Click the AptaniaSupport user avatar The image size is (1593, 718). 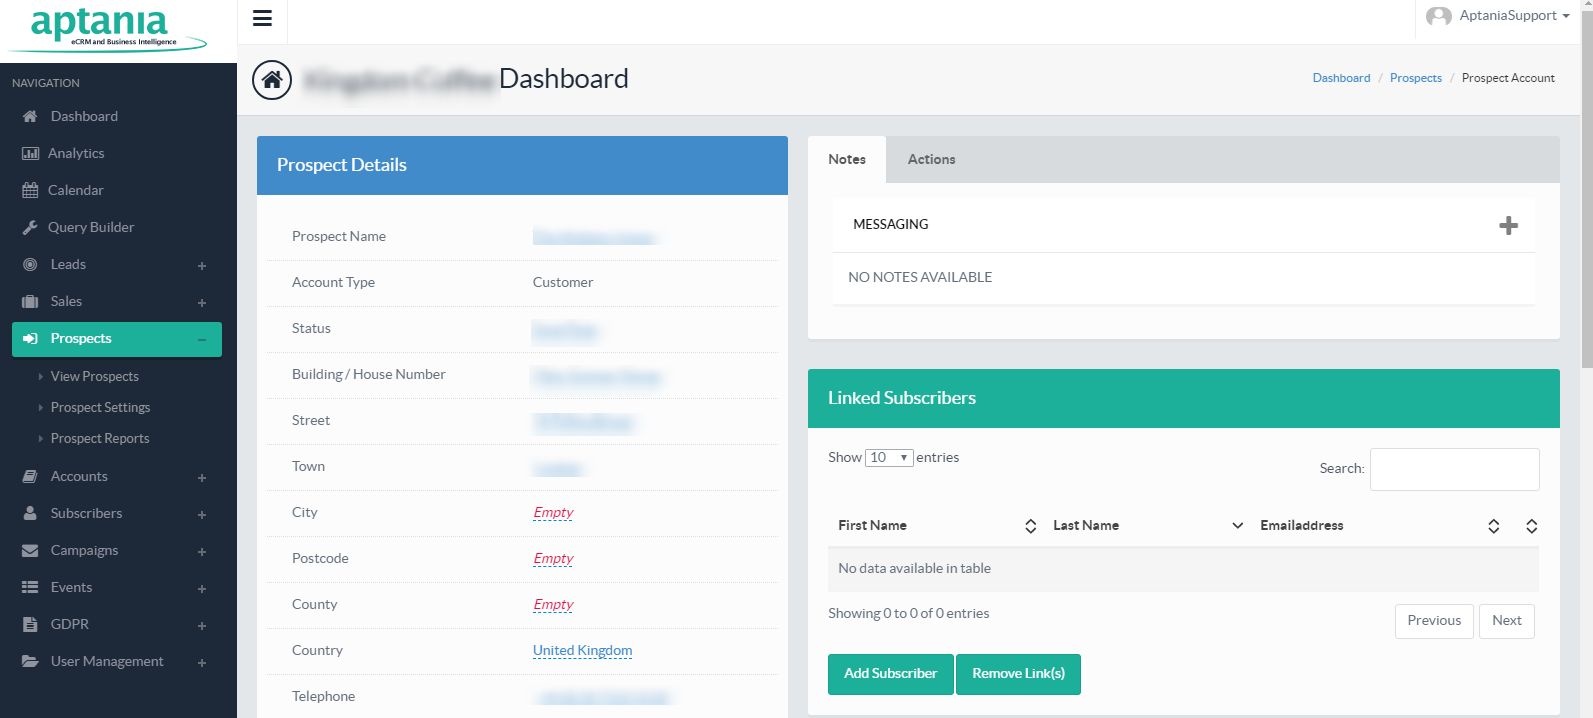(1438, 16)
